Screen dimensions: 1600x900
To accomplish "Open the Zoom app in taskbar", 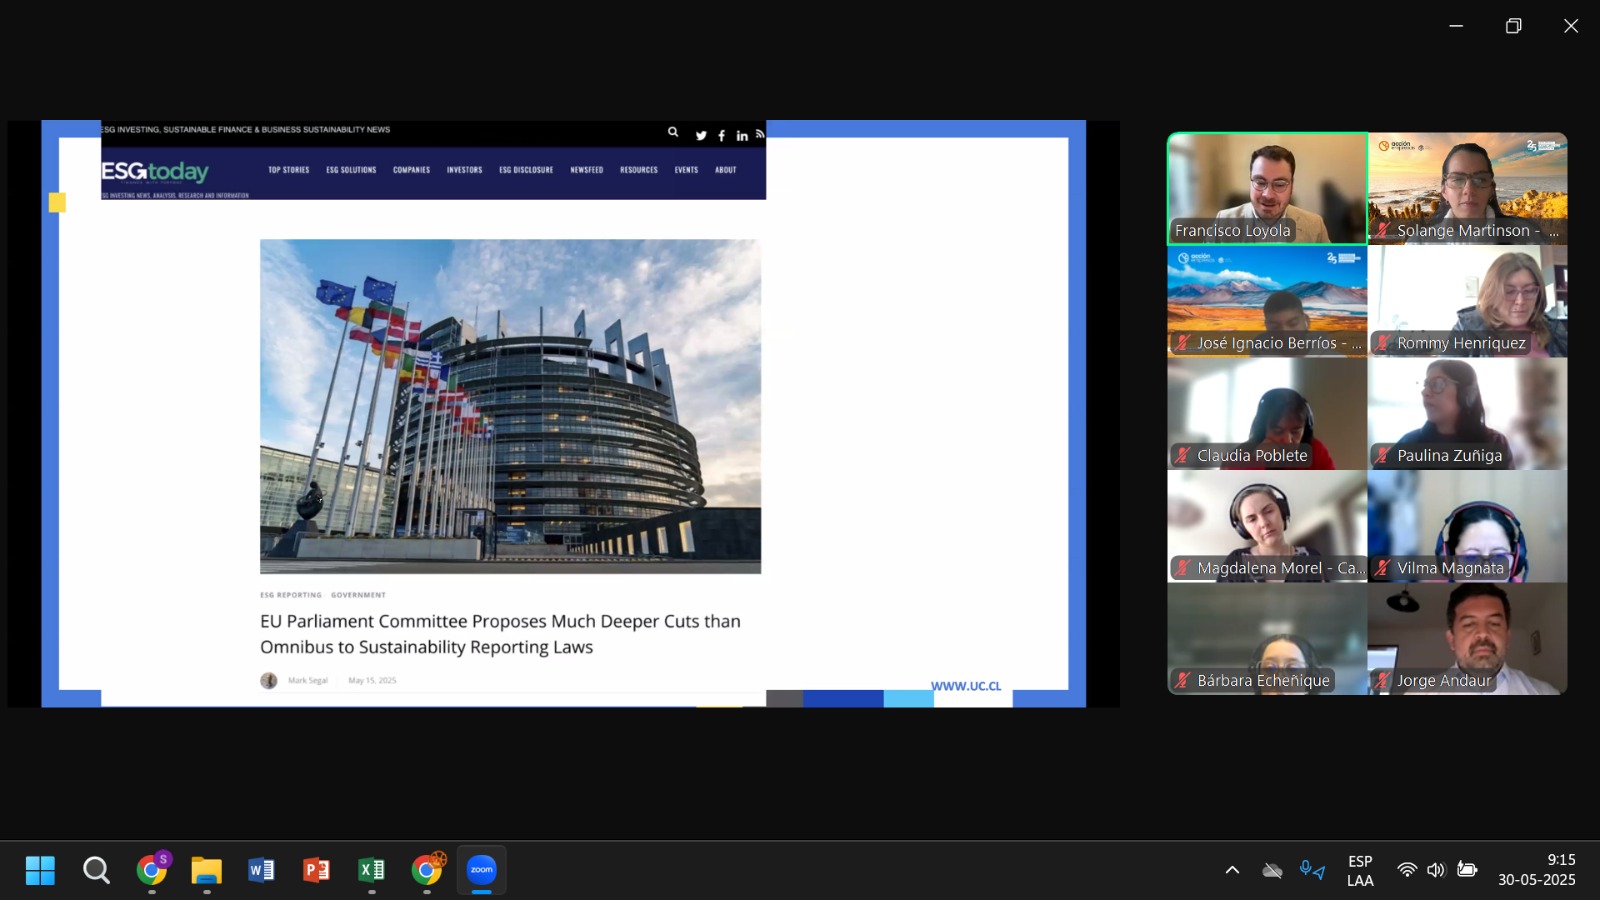I will pyautogui.click(x=481, y=870).
